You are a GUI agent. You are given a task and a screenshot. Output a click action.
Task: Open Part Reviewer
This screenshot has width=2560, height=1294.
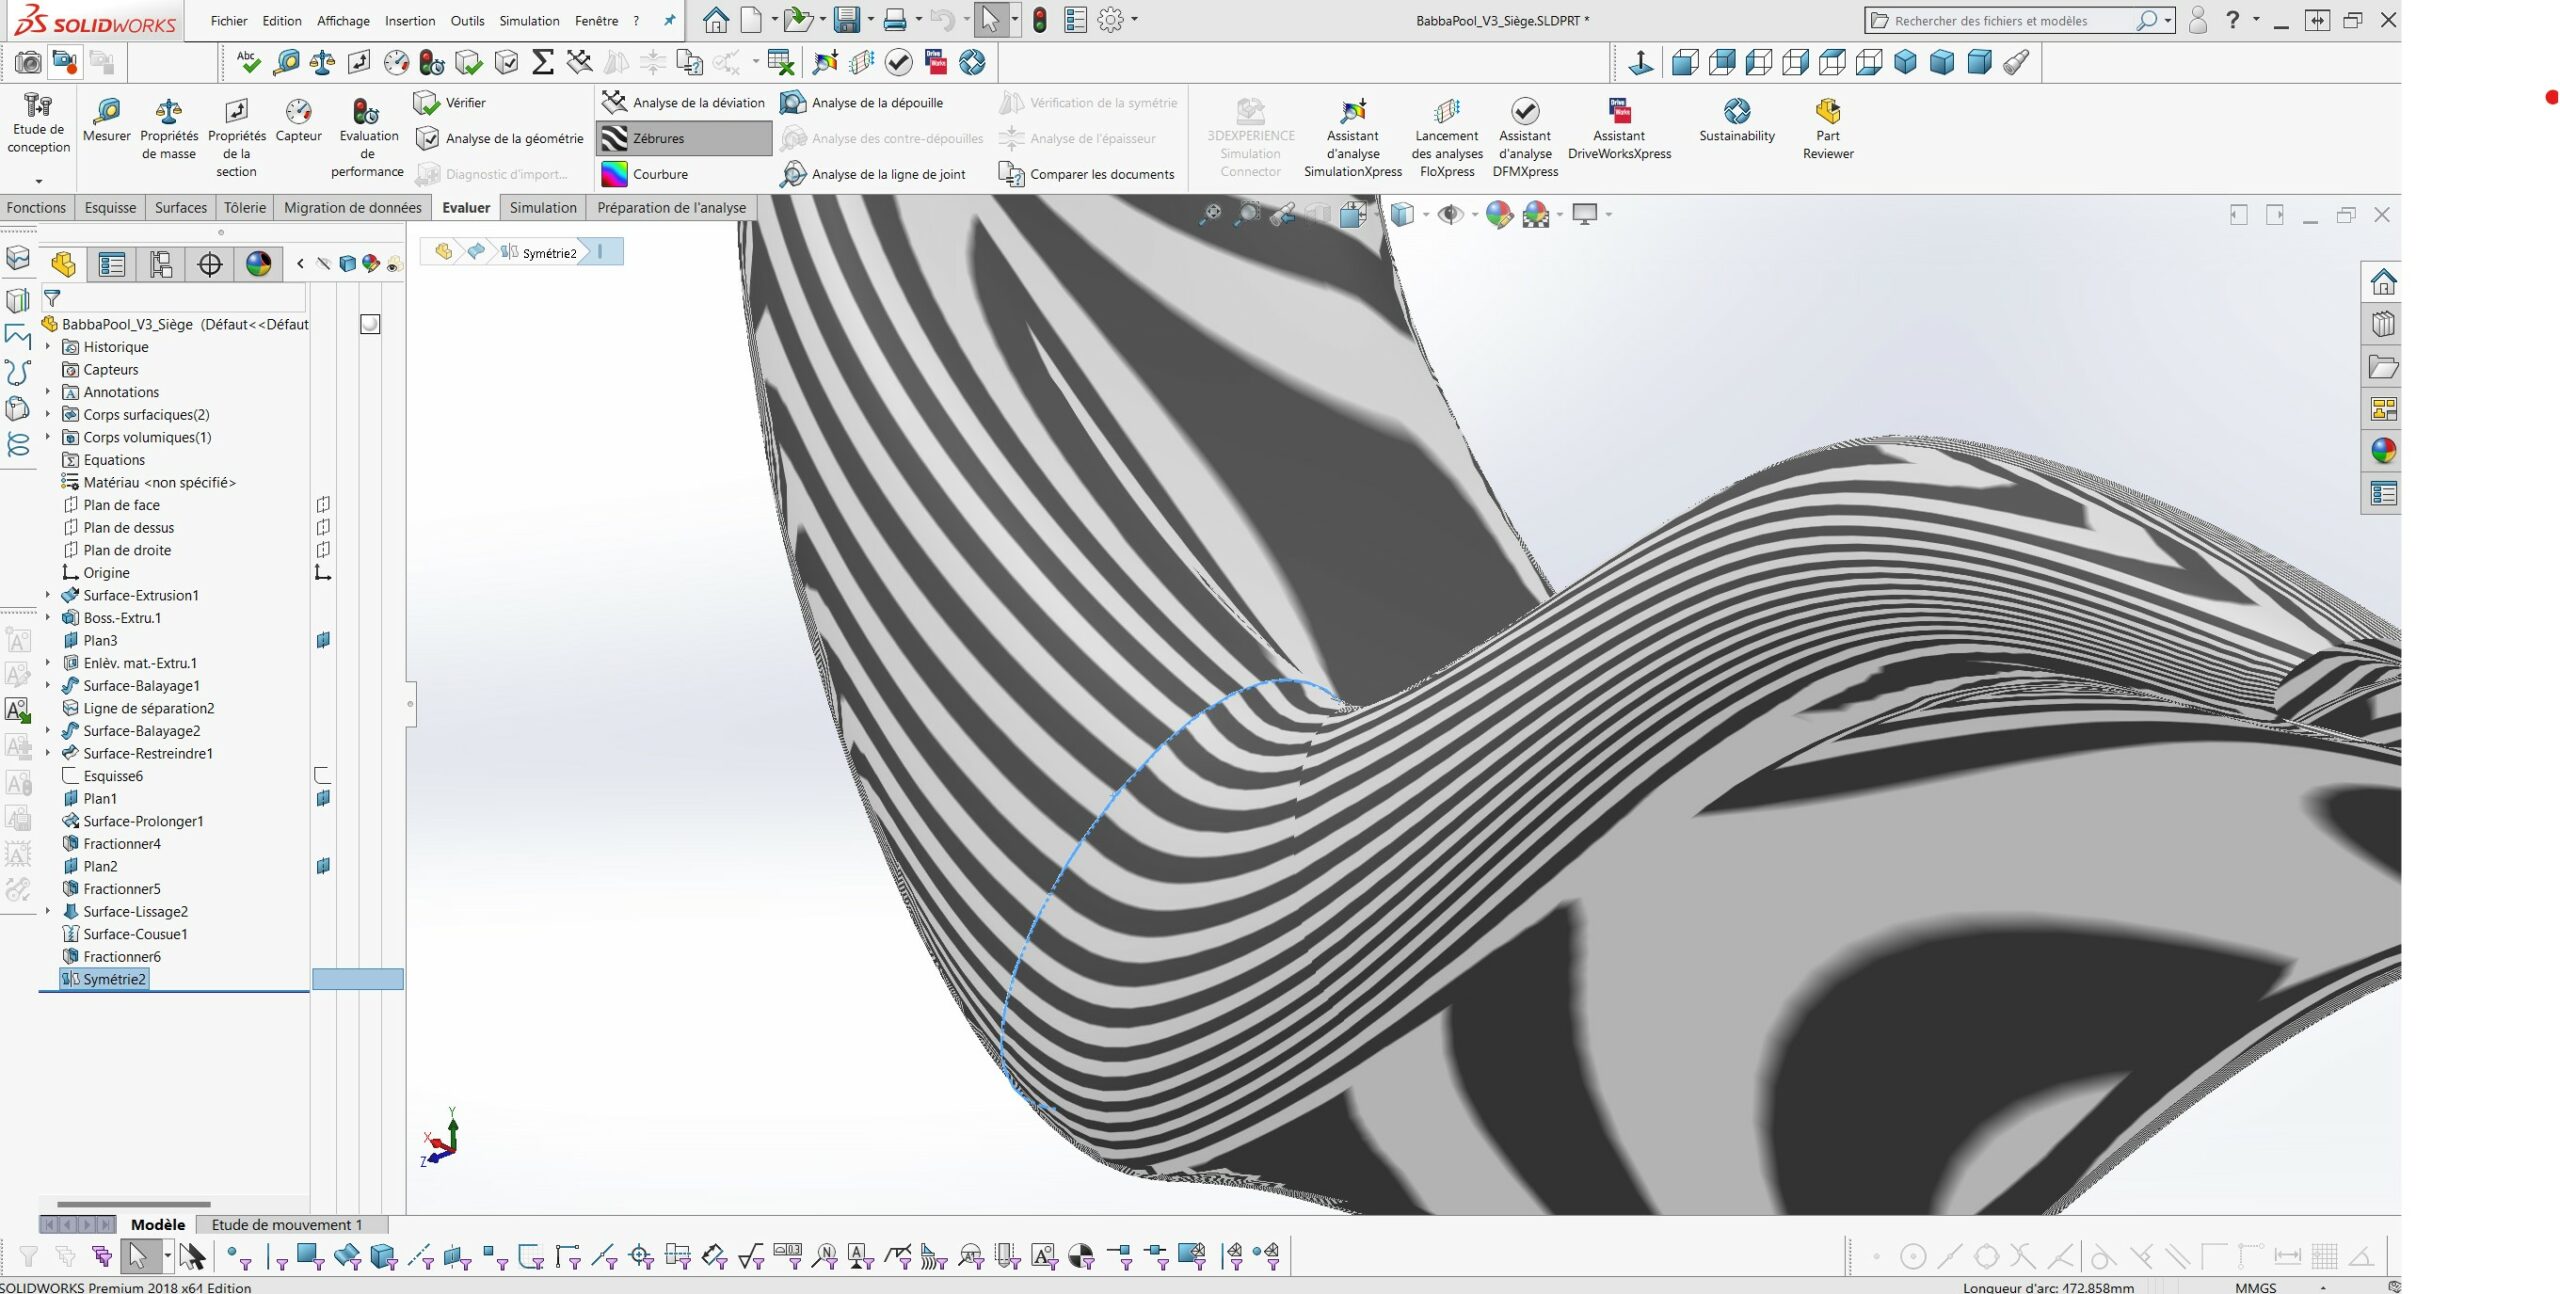(x=1828, y=130)
